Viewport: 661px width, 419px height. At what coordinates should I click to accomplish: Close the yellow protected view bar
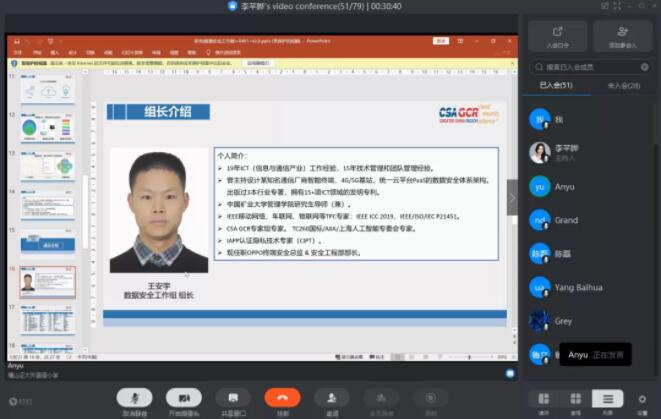pyautogui.click(x=513, y=63)
